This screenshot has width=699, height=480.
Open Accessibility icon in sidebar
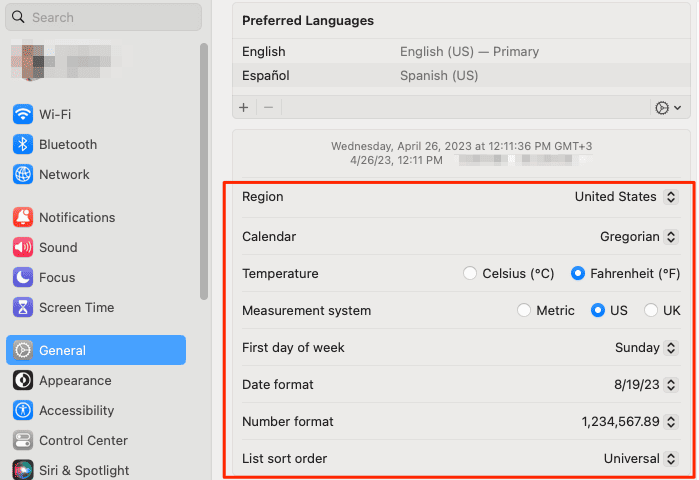tap(23, 410)
